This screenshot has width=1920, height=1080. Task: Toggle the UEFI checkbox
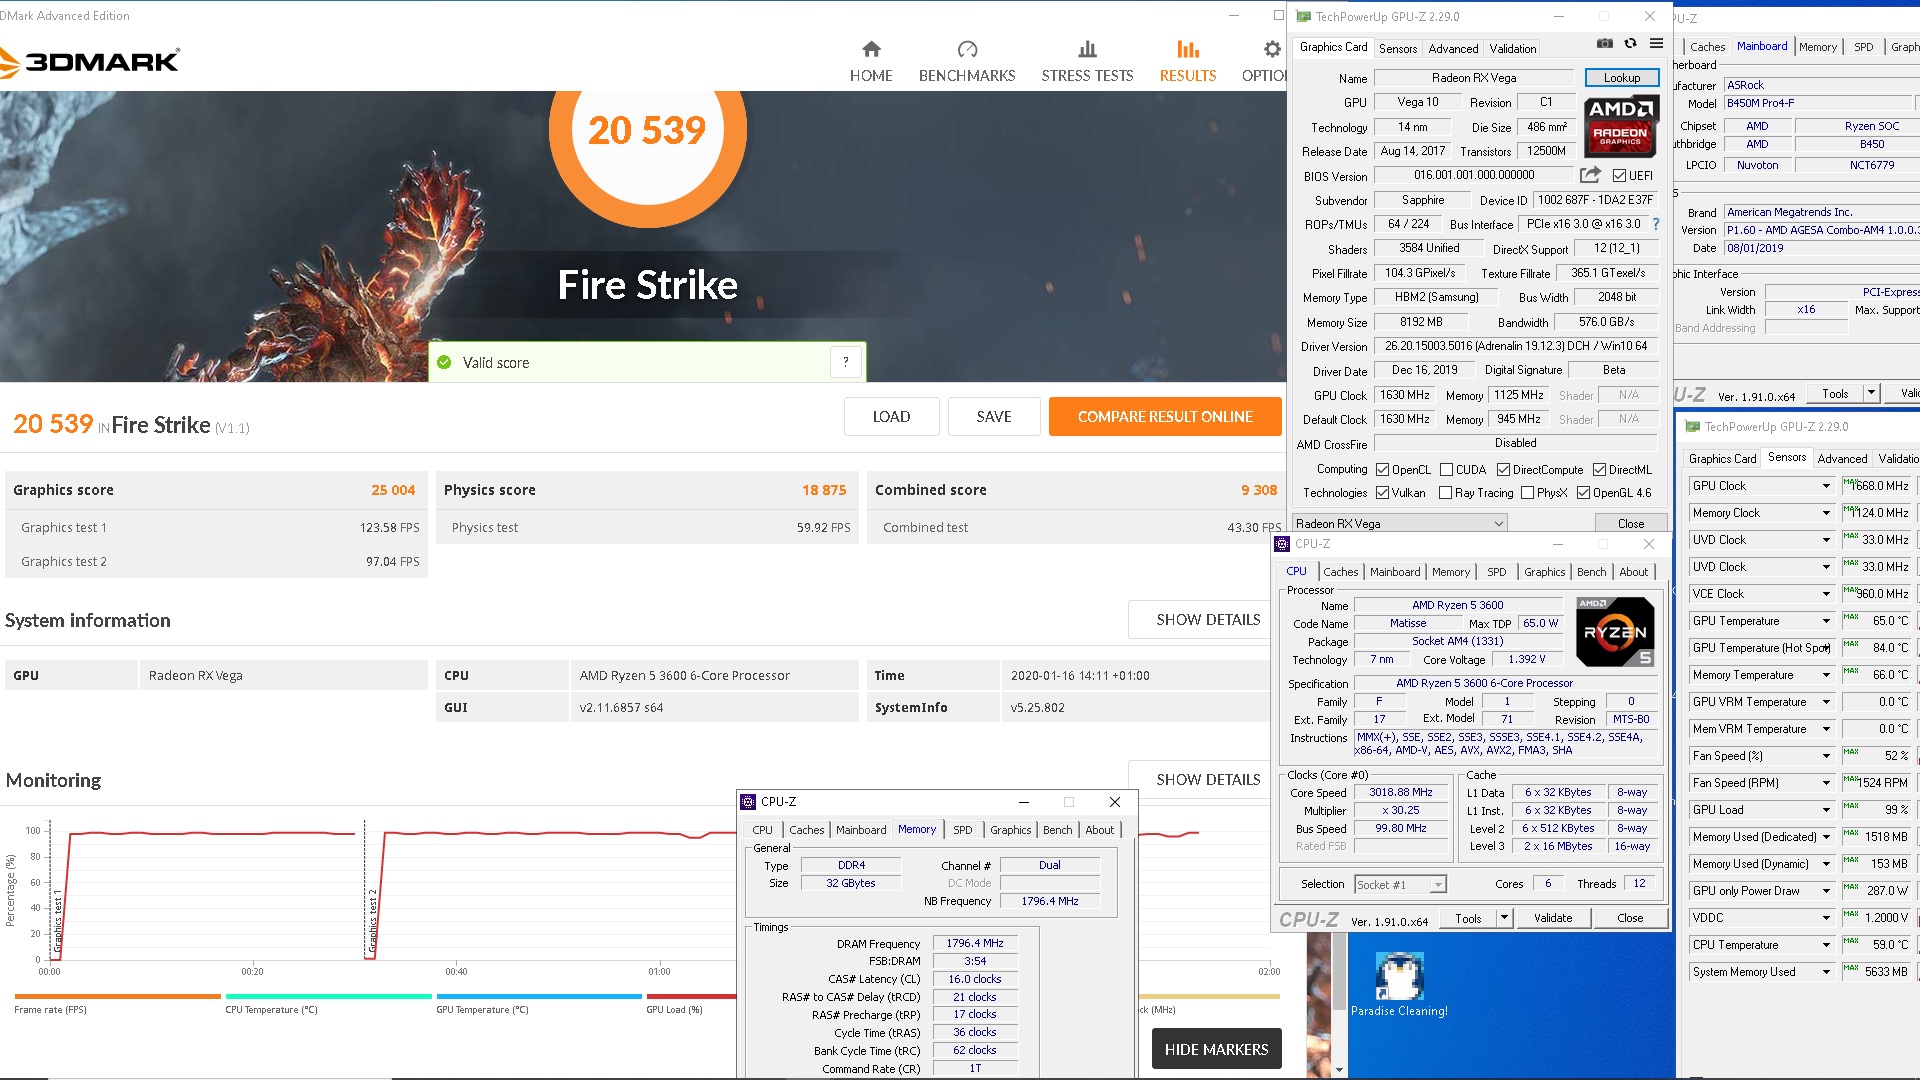(x=1619, y=176)
